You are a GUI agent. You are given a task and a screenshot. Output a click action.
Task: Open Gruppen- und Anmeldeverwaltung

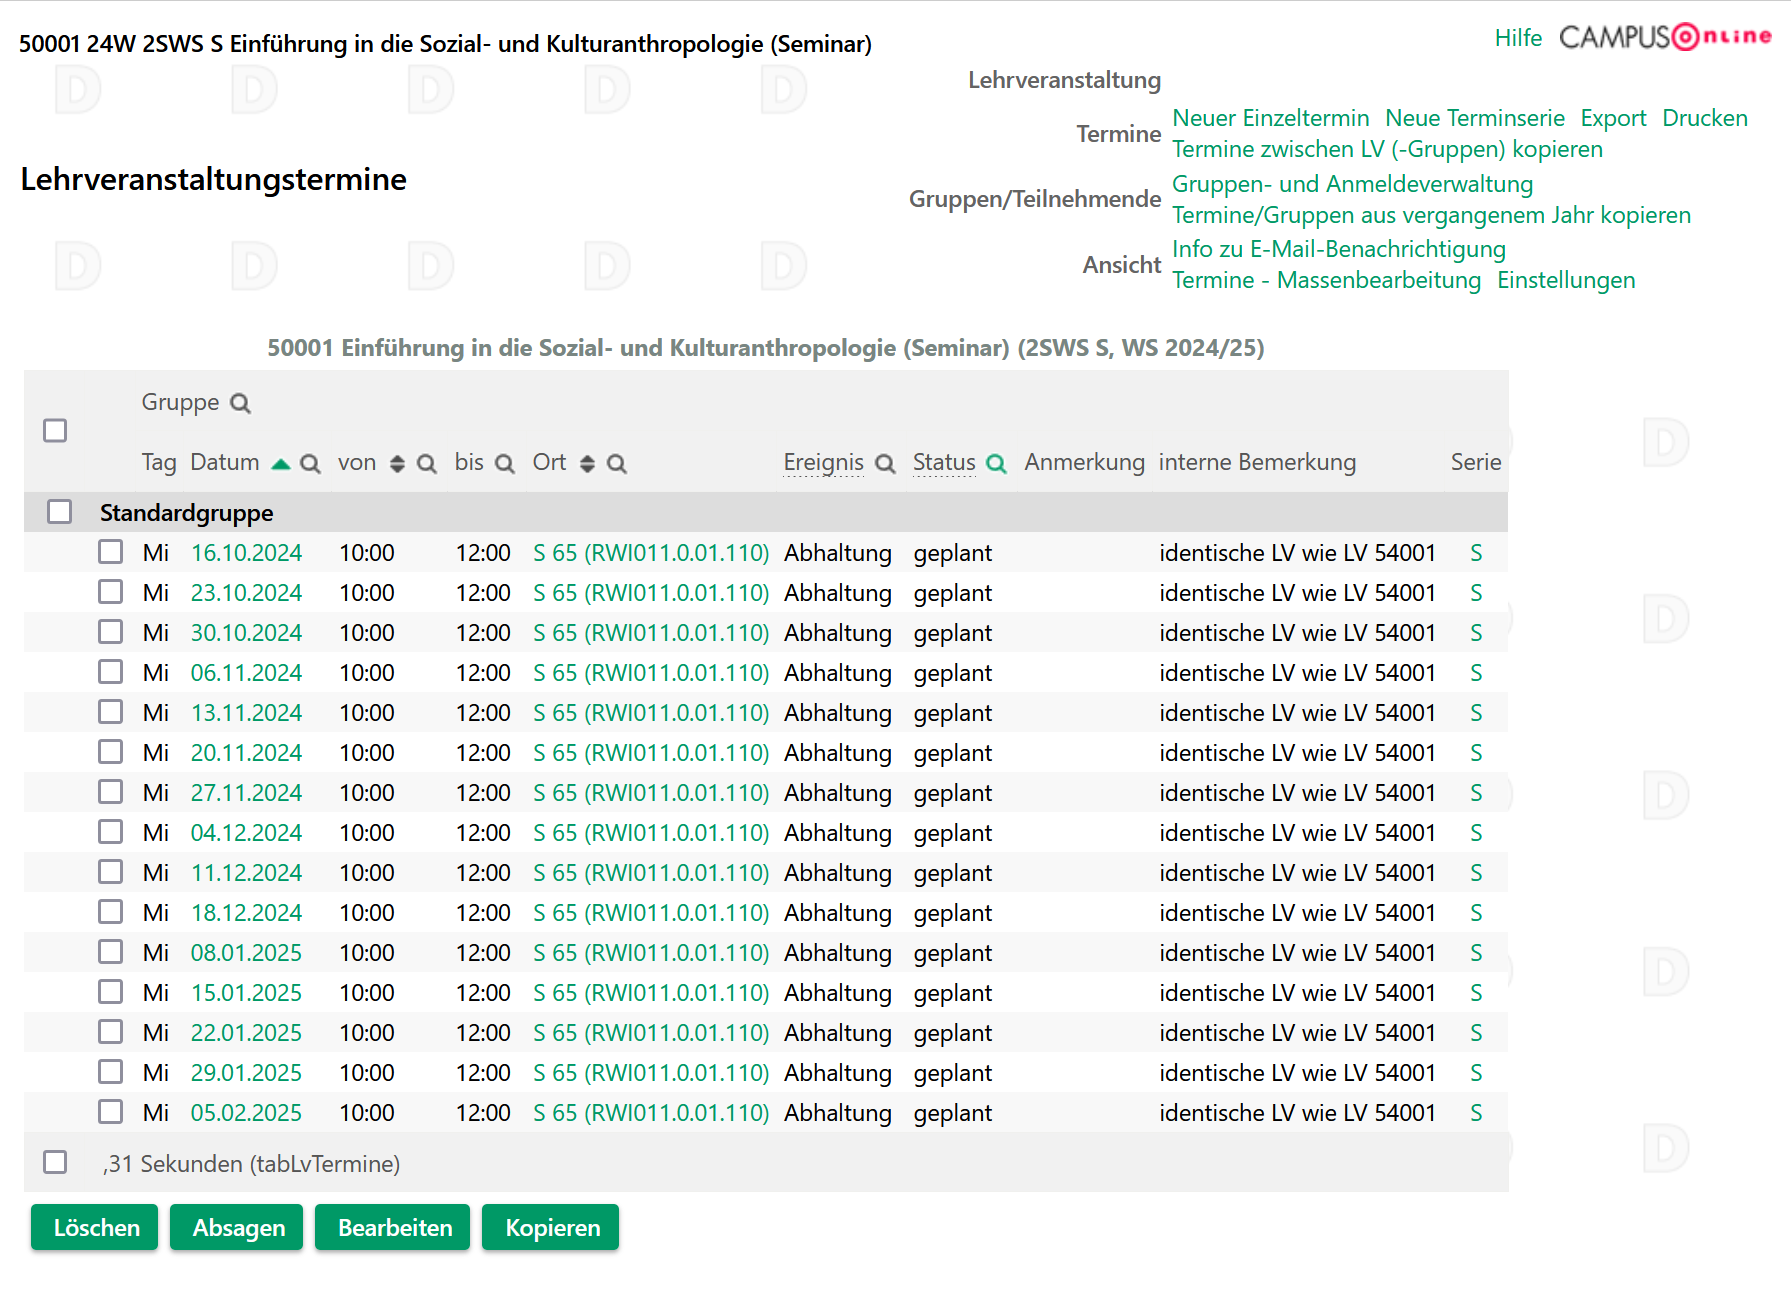coord(1352,184)
